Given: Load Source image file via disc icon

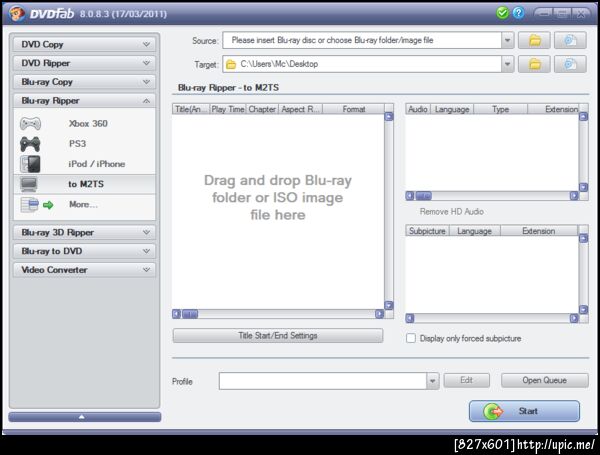Looking at the screenshot, I should pos(570,40).
